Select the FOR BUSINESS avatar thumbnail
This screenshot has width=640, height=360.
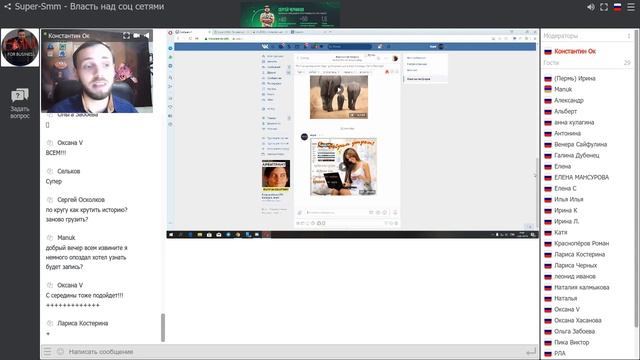pyautogui.click(x=20, y=47)
